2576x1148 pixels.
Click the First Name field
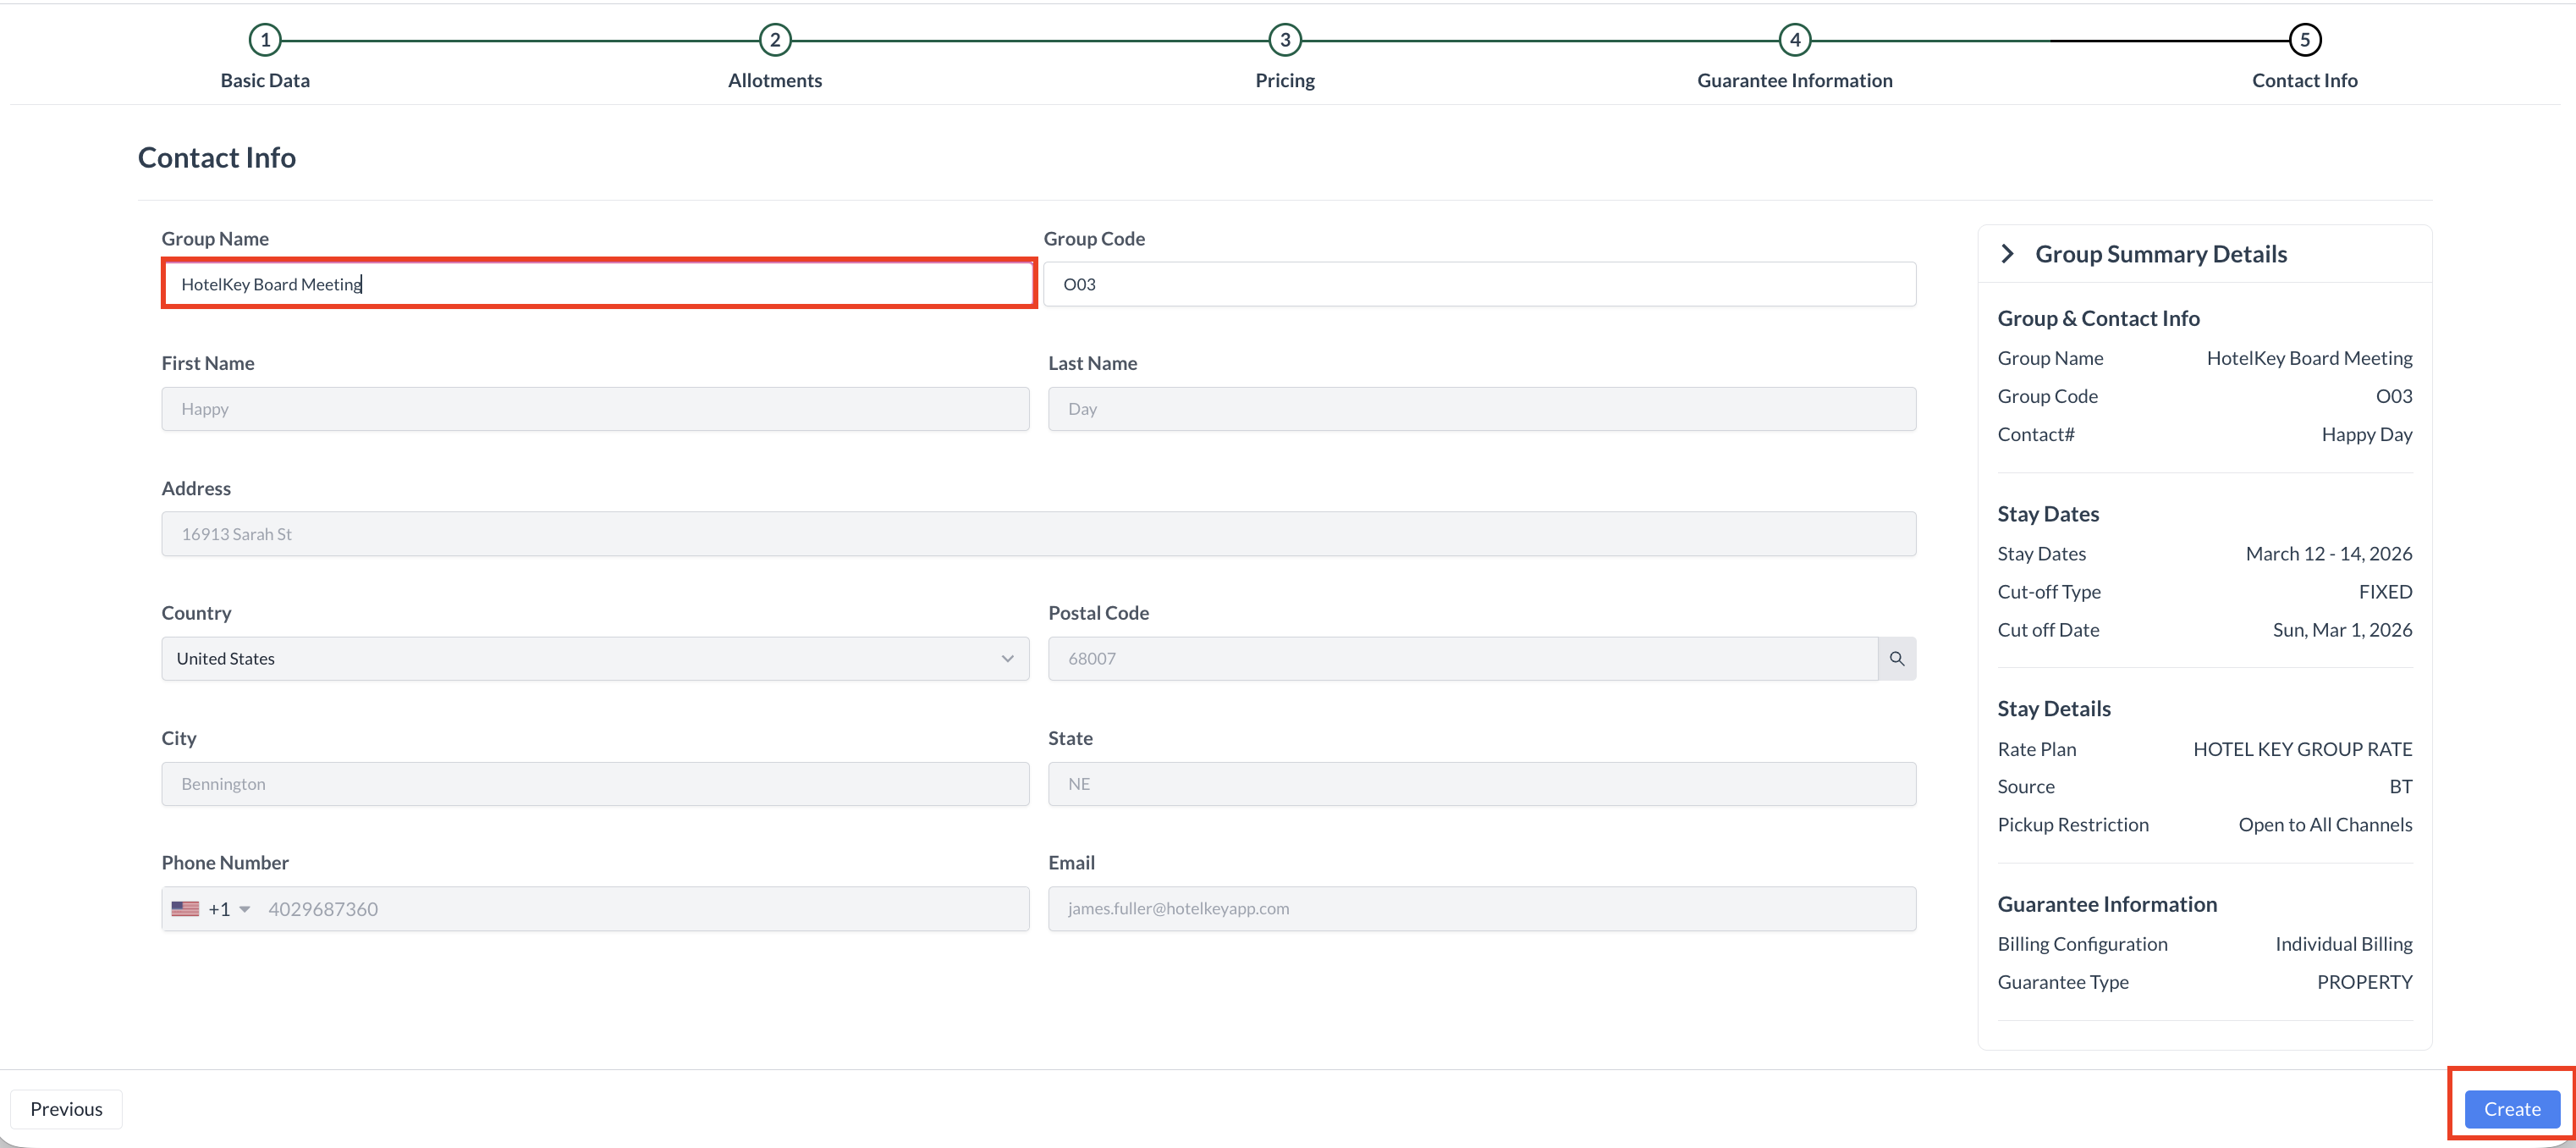pyautogui.click(x=595, y=409)
